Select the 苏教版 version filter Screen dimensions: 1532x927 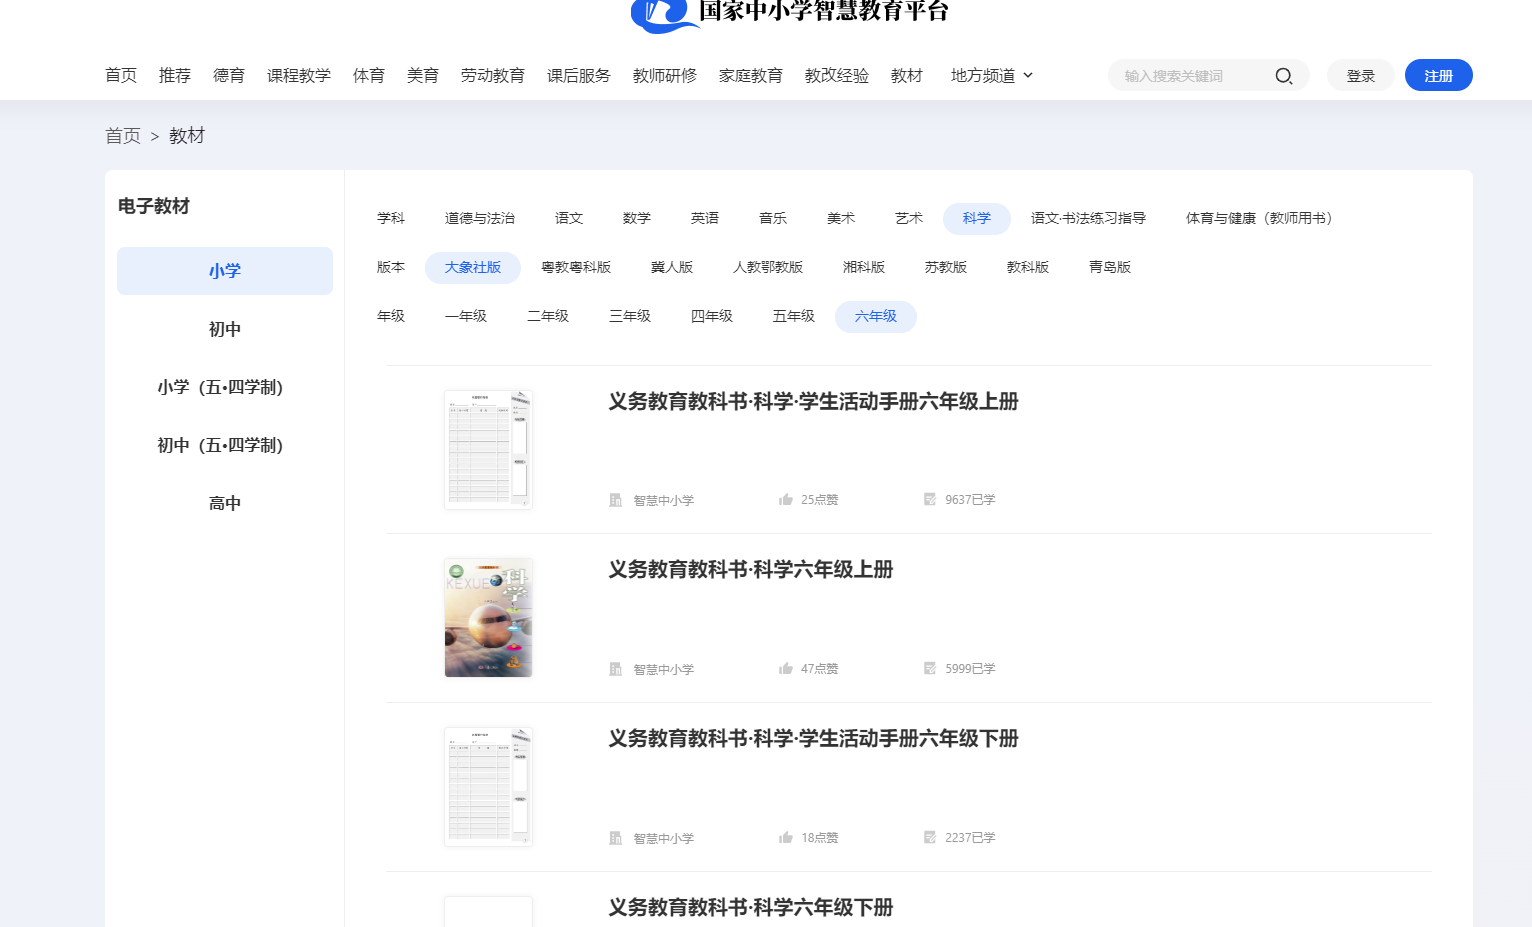pos(945,267)
